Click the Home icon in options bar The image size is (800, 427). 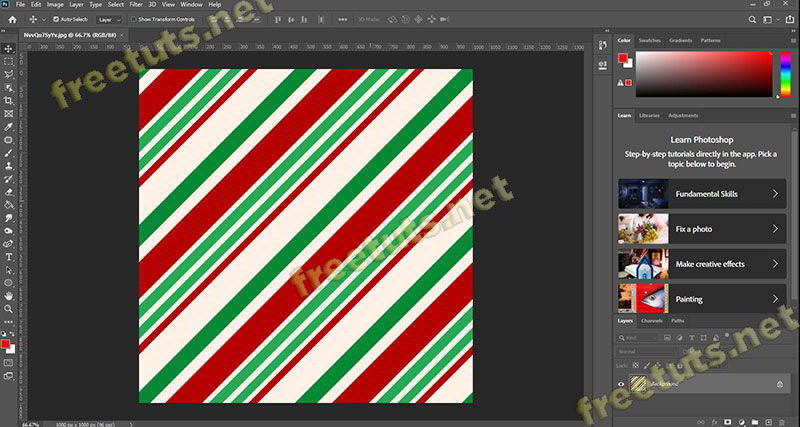pyautogui.click(x=12, y=19)
